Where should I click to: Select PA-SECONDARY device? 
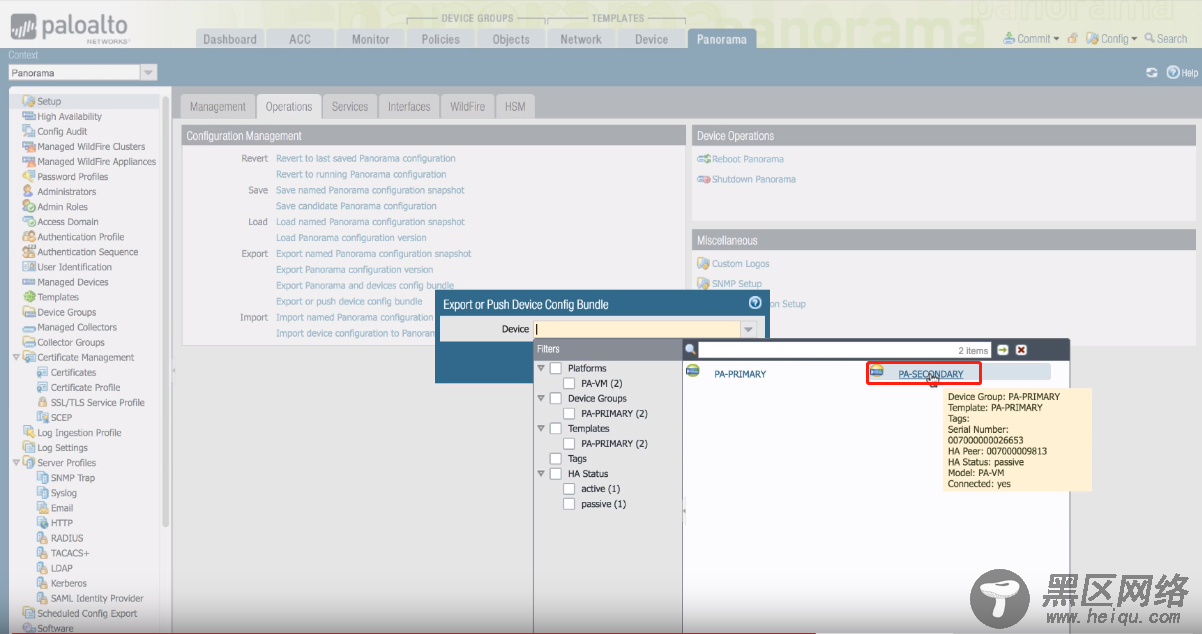click(x=930, y=374)
